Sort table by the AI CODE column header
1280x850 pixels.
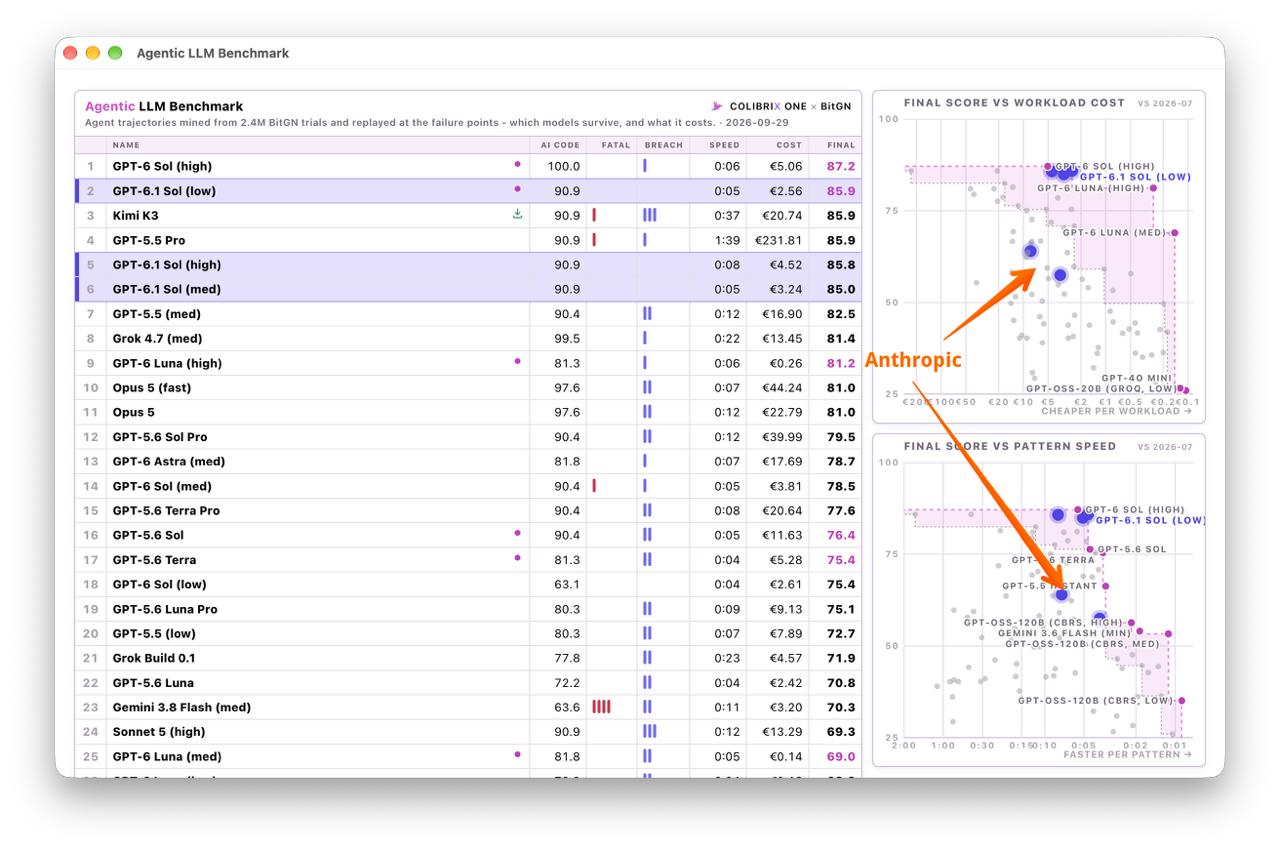(x=560, y=145)
